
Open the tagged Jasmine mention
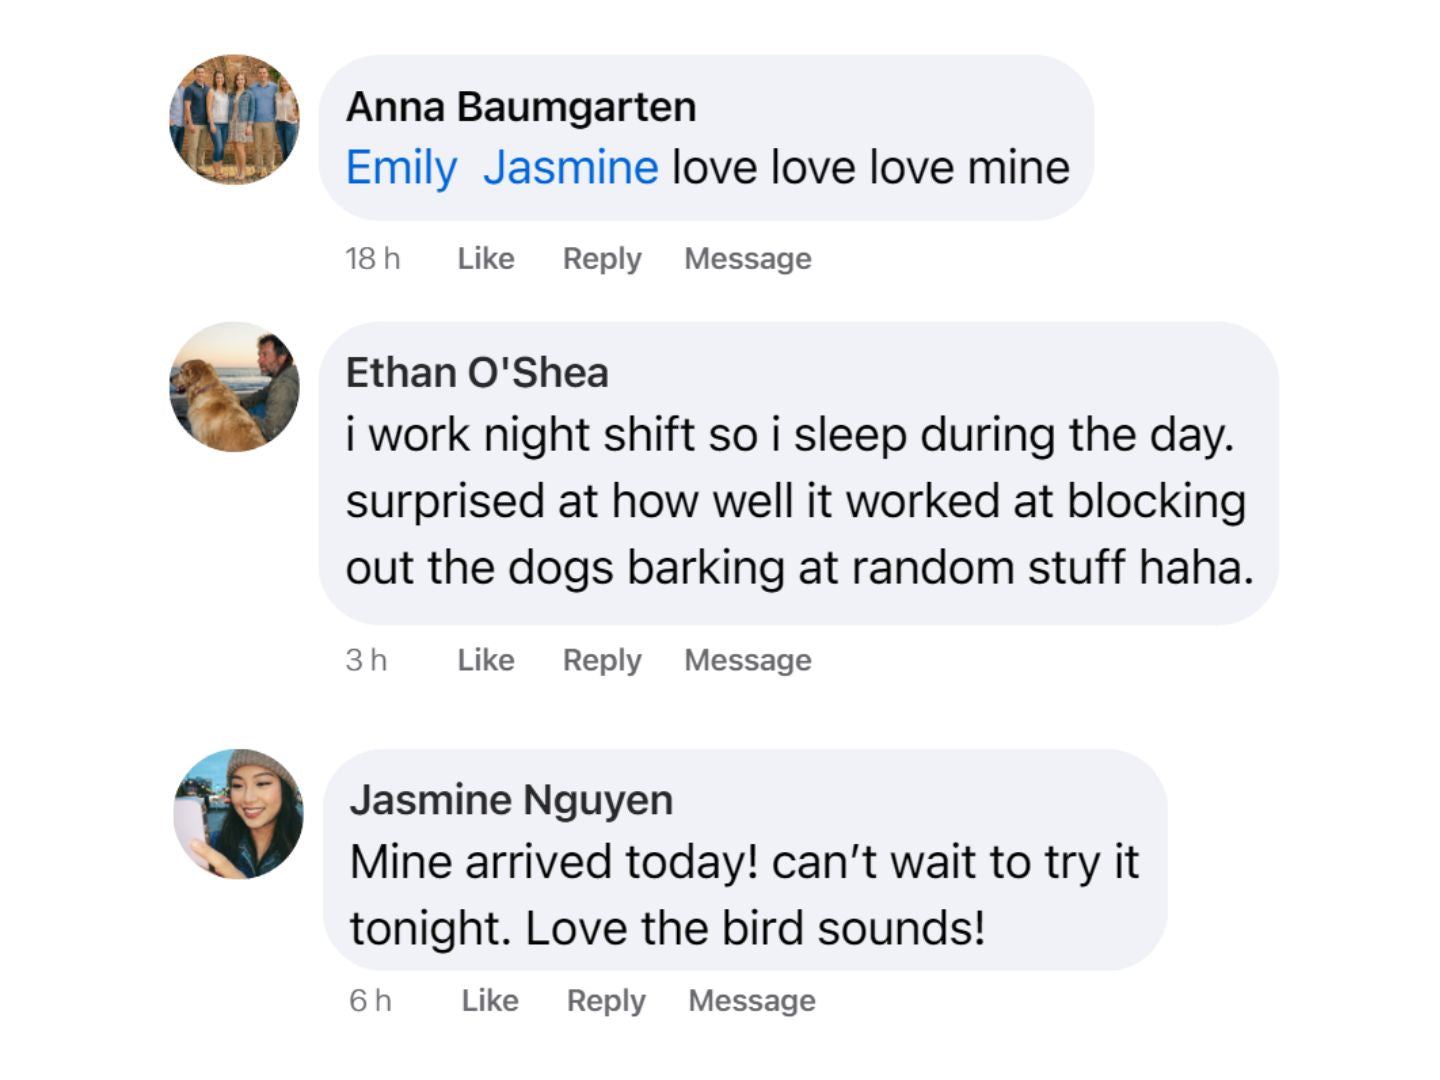pos(571,168)
